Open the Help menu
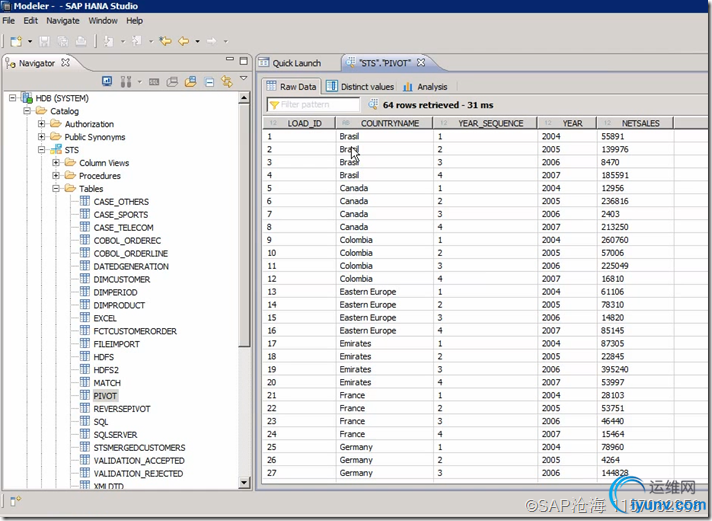Screen dimensions: 712x521 (x=134, y=20)
